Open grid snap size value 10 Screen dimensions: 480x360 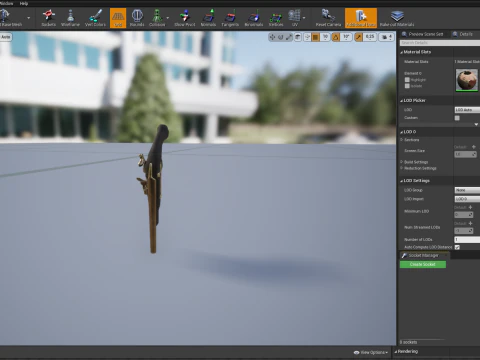[x=325, y=37]
